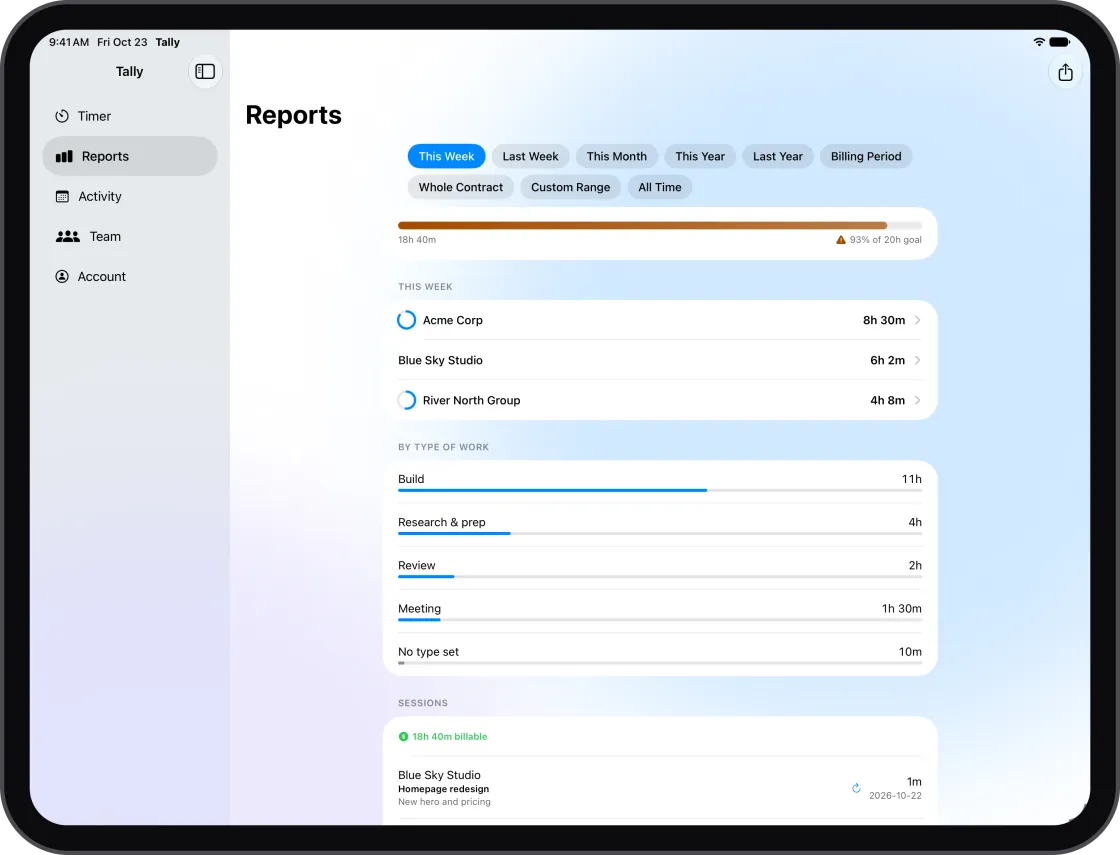Click the Build label
The width and height of the screenshot is (1120, 855).
[411, 479]
